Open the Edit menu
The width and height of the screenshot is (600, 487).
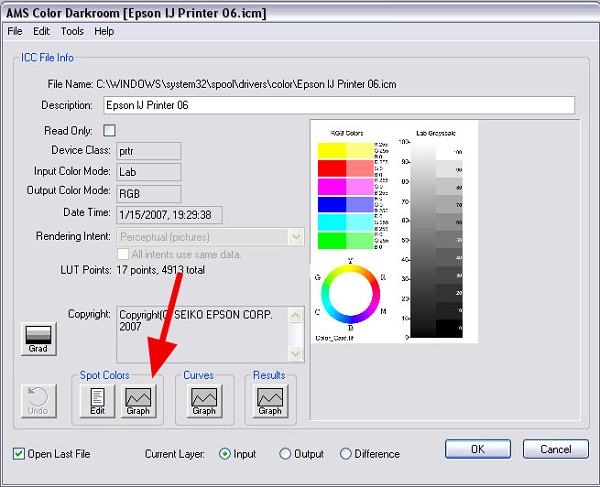pos(41,31)
